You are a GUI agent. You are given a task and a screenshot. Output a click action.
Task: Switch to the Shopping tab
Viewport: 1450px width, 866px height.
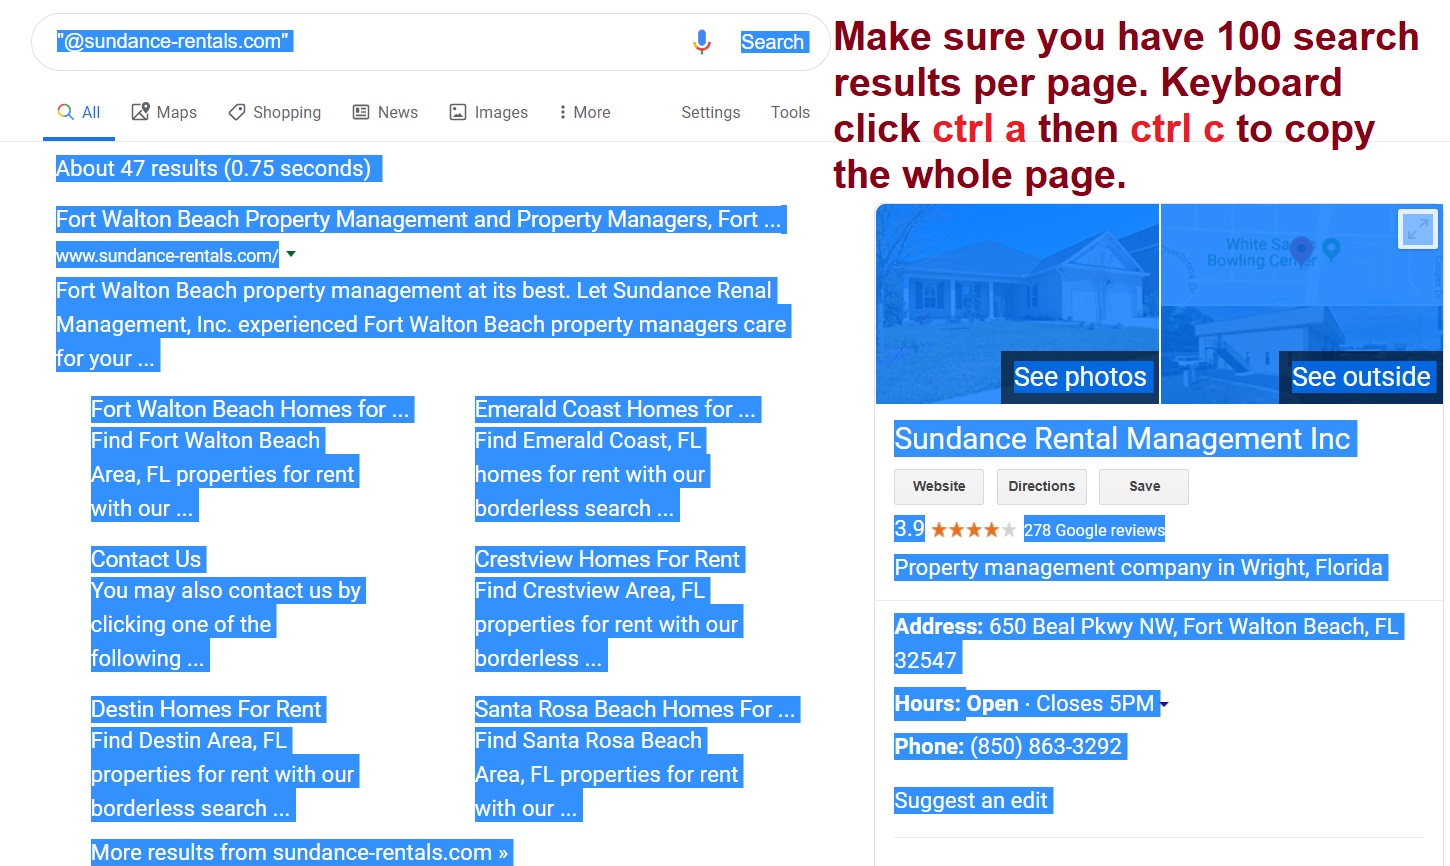tap(275, 112)
